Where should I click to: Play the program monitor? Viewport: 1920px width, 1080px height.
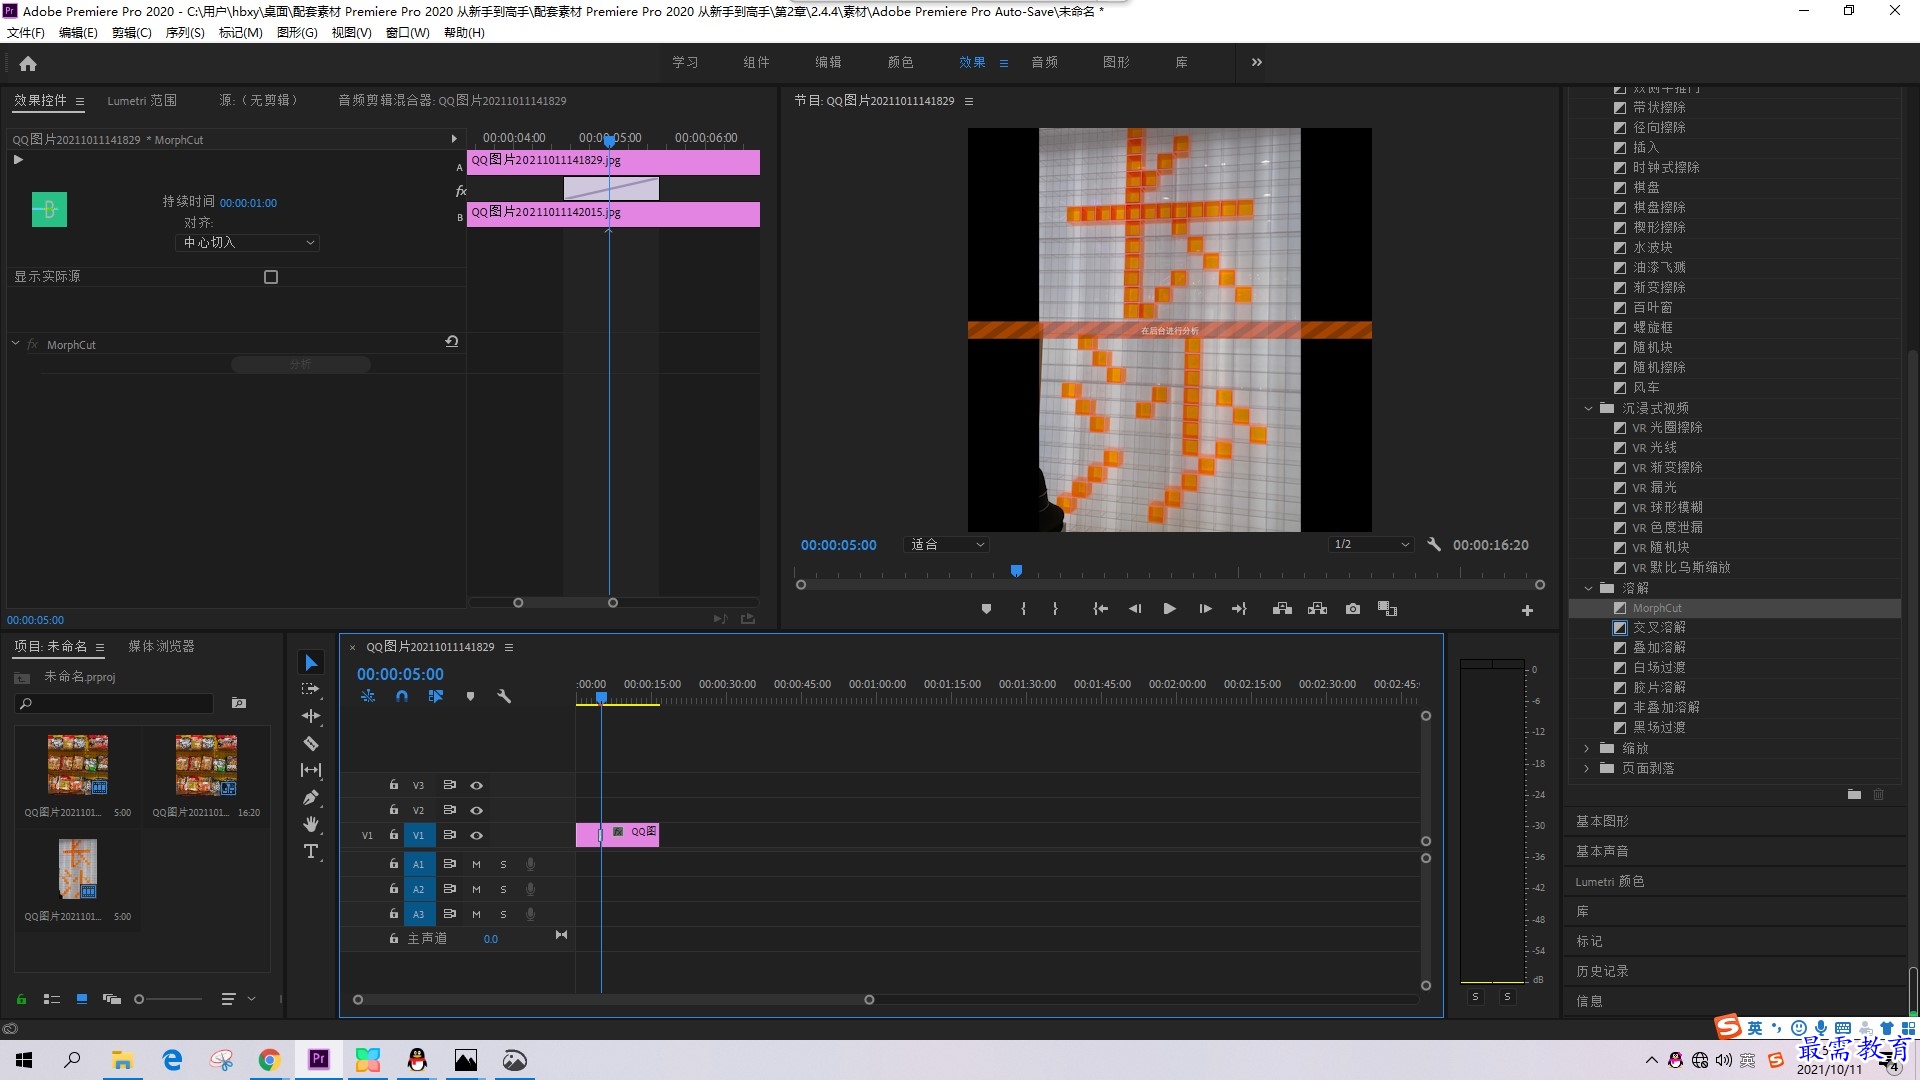[1169, 609]
